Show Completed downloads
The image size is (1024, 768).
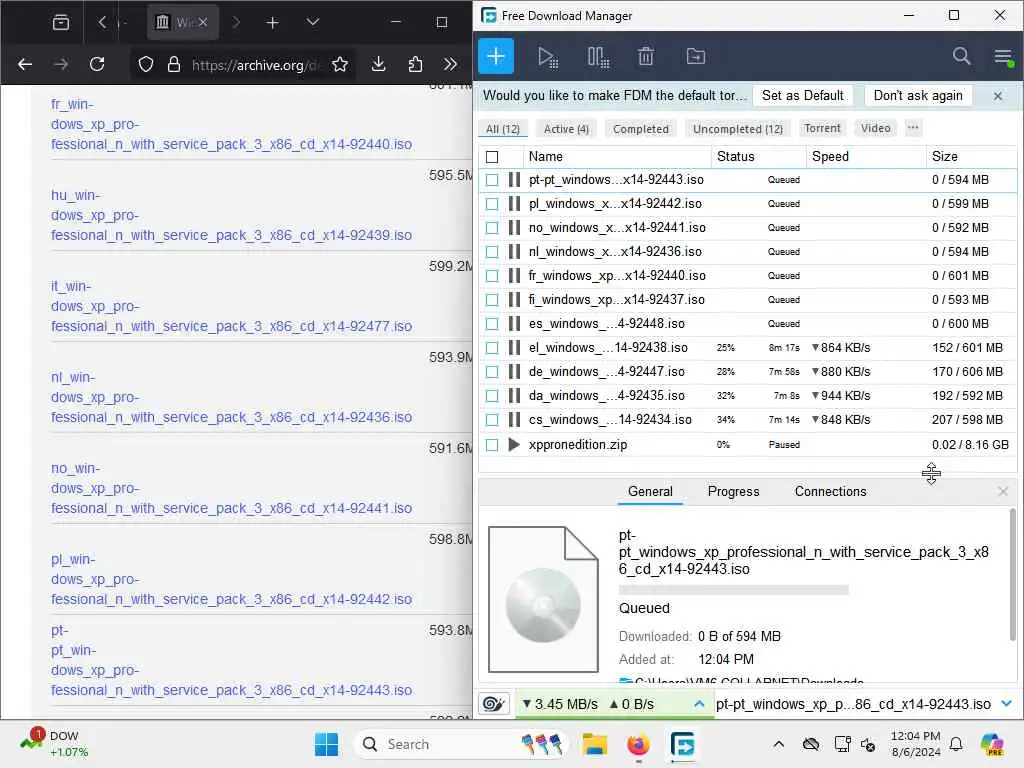pos(641,129)
